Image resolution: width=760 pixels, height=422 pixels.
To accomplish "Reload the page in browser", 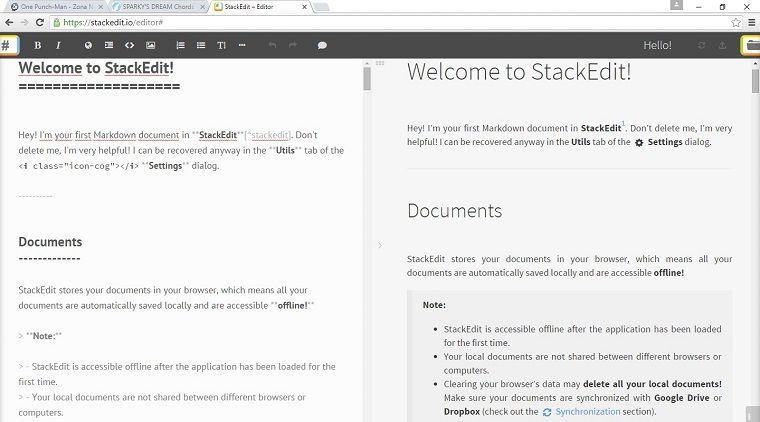I will tap(40, 22).
